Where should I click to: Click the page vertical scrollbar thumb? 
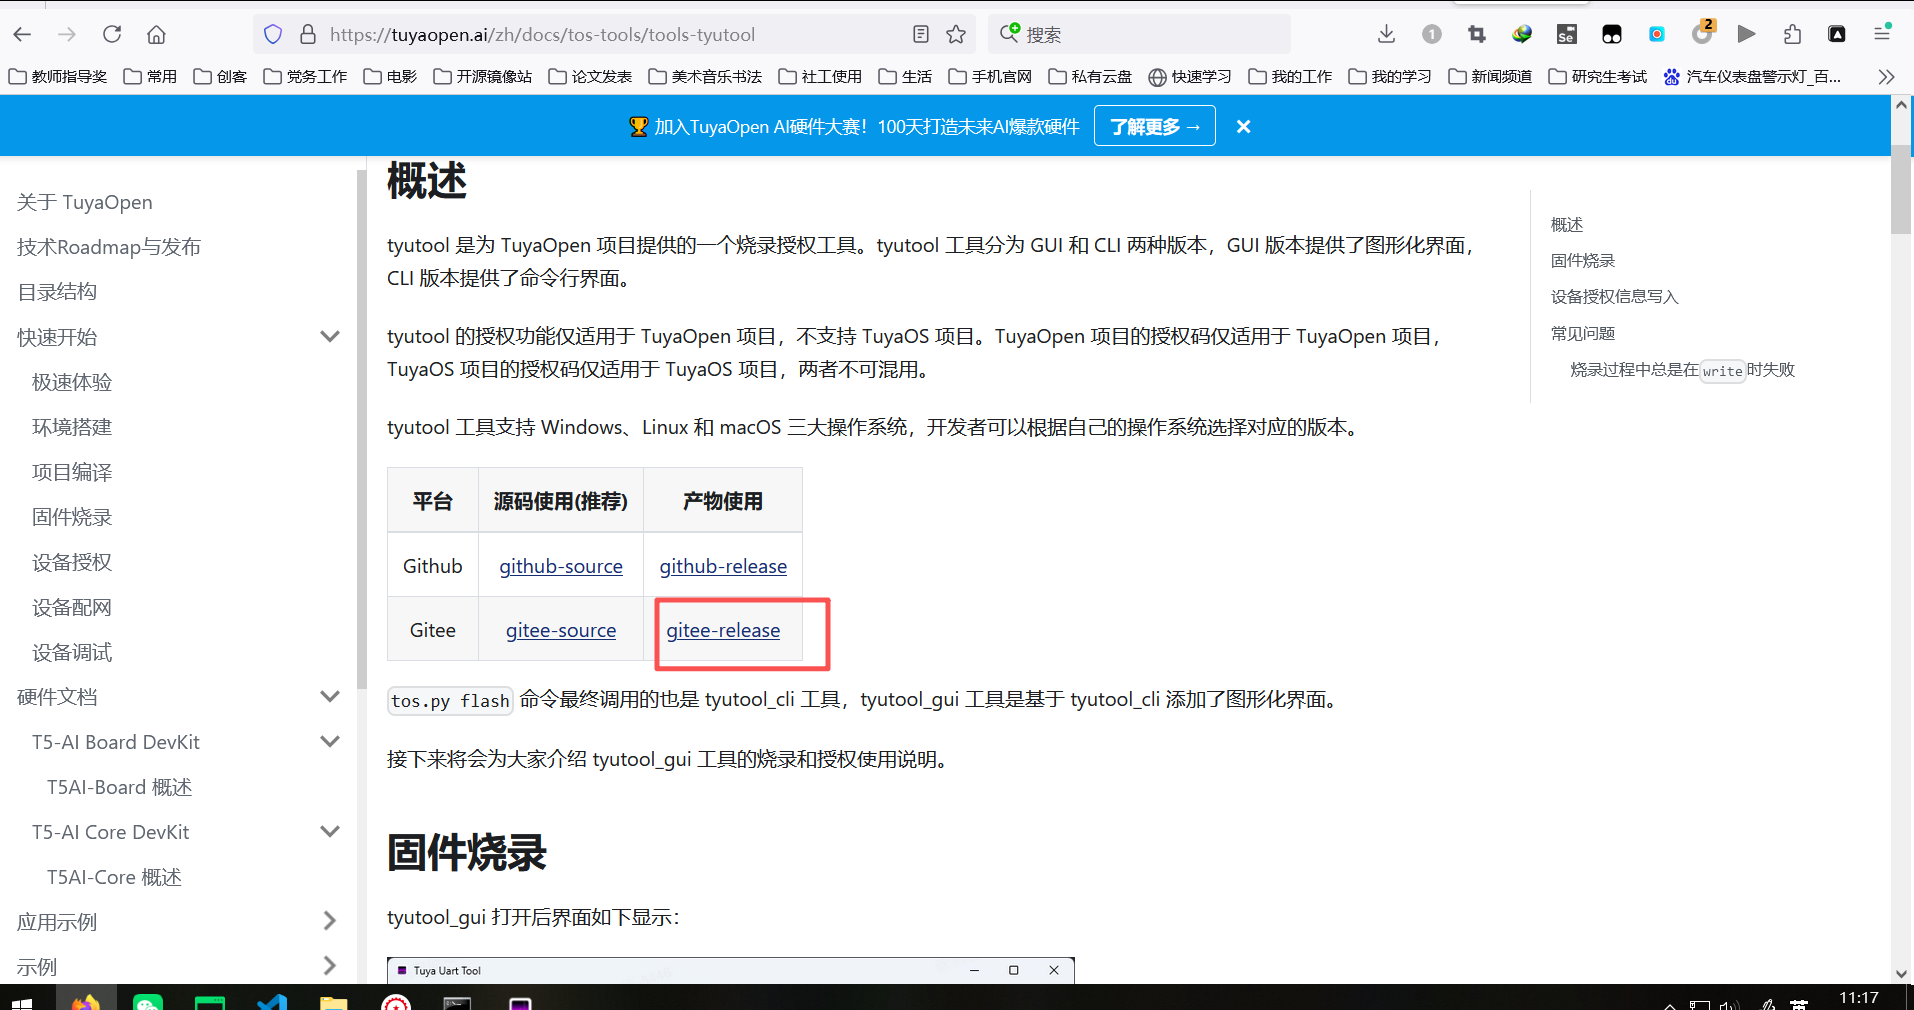(1901, 190)
